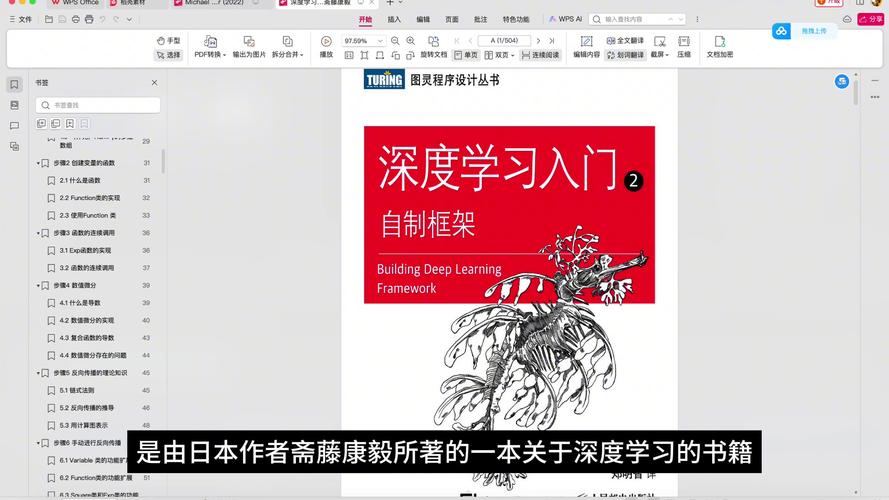This screenshot has height=500, width=889.
Task: Open the 拆分合并 split and merge tool
Action: pyautogui.click(x=287, y=46)
